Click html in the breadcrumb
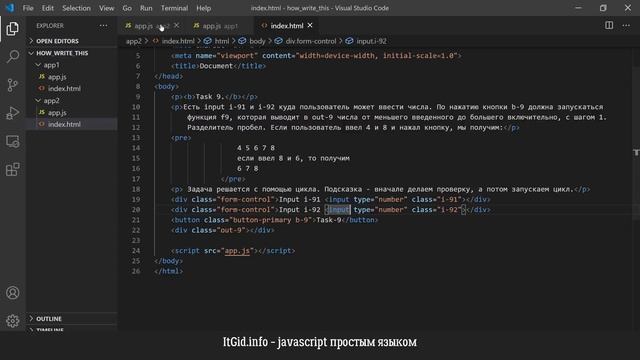 [222, 41]
